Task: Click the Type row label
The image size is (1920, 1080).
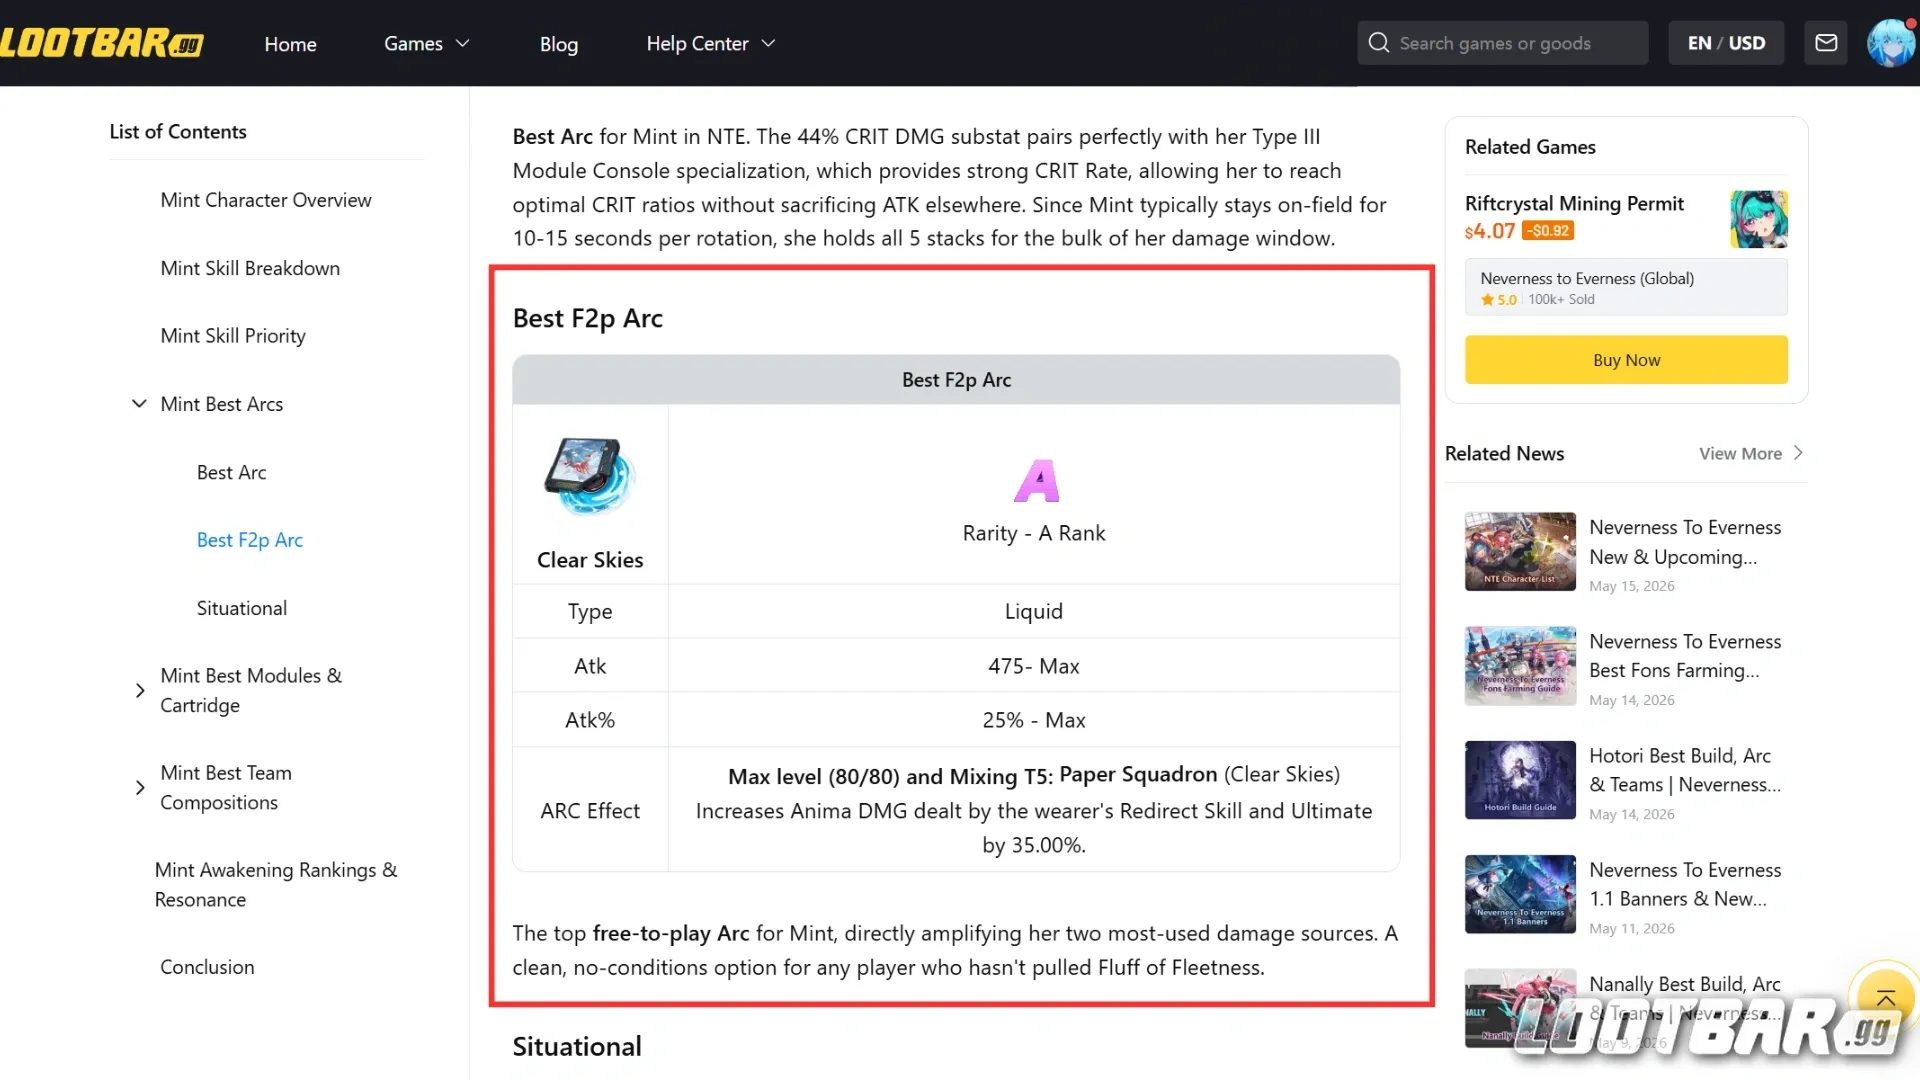Action: point(590,611)
